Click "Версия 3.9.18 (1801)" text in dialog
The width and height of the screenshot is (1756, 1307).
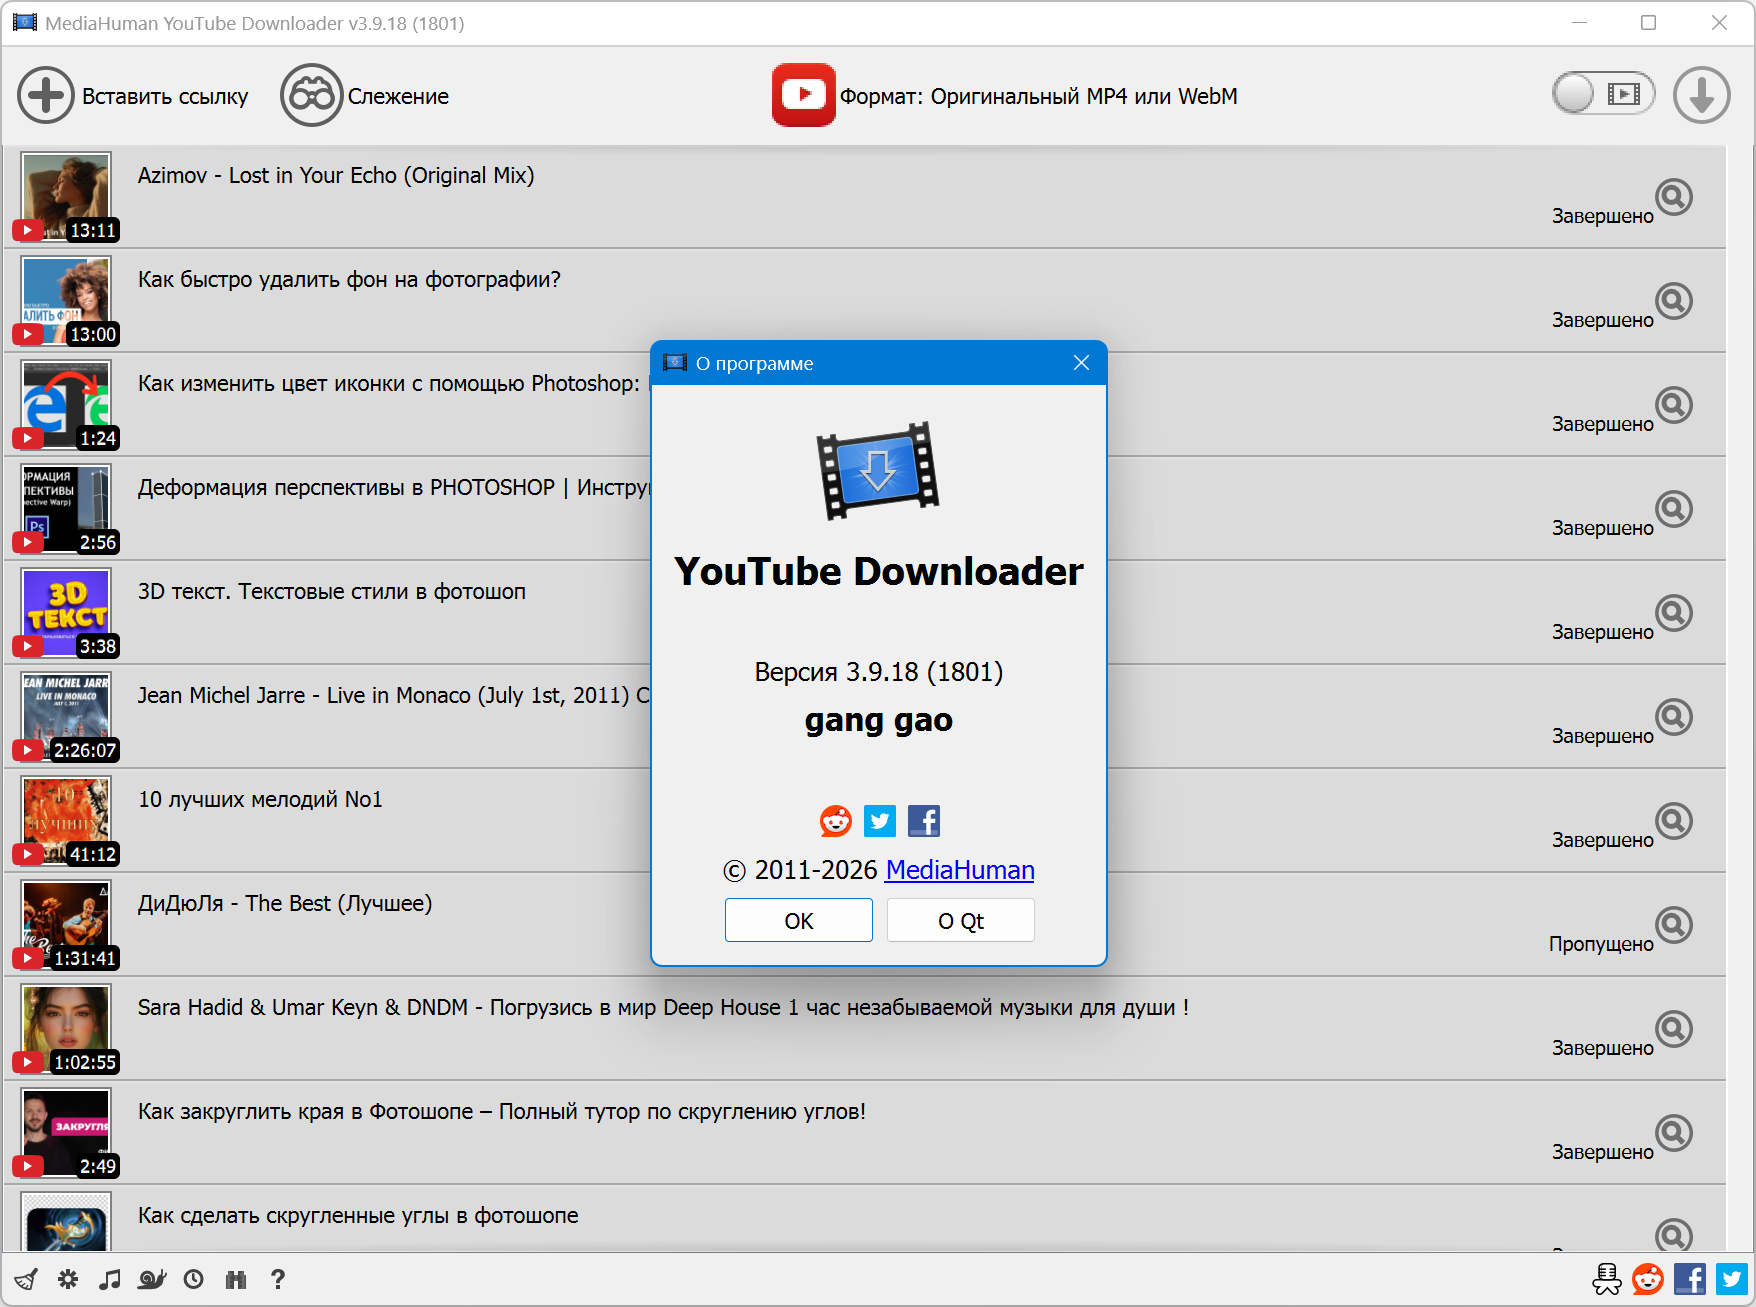[879, 672]
